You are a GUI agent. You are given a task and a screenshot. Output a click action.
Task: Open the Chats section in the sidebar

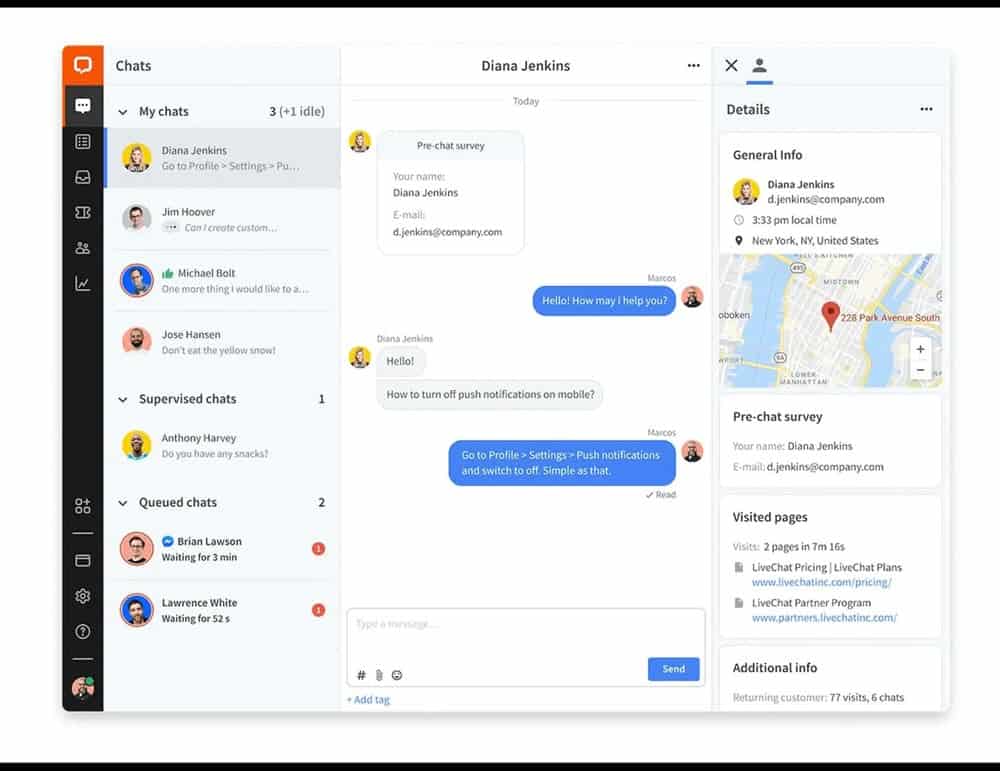[x=83, y=103]
